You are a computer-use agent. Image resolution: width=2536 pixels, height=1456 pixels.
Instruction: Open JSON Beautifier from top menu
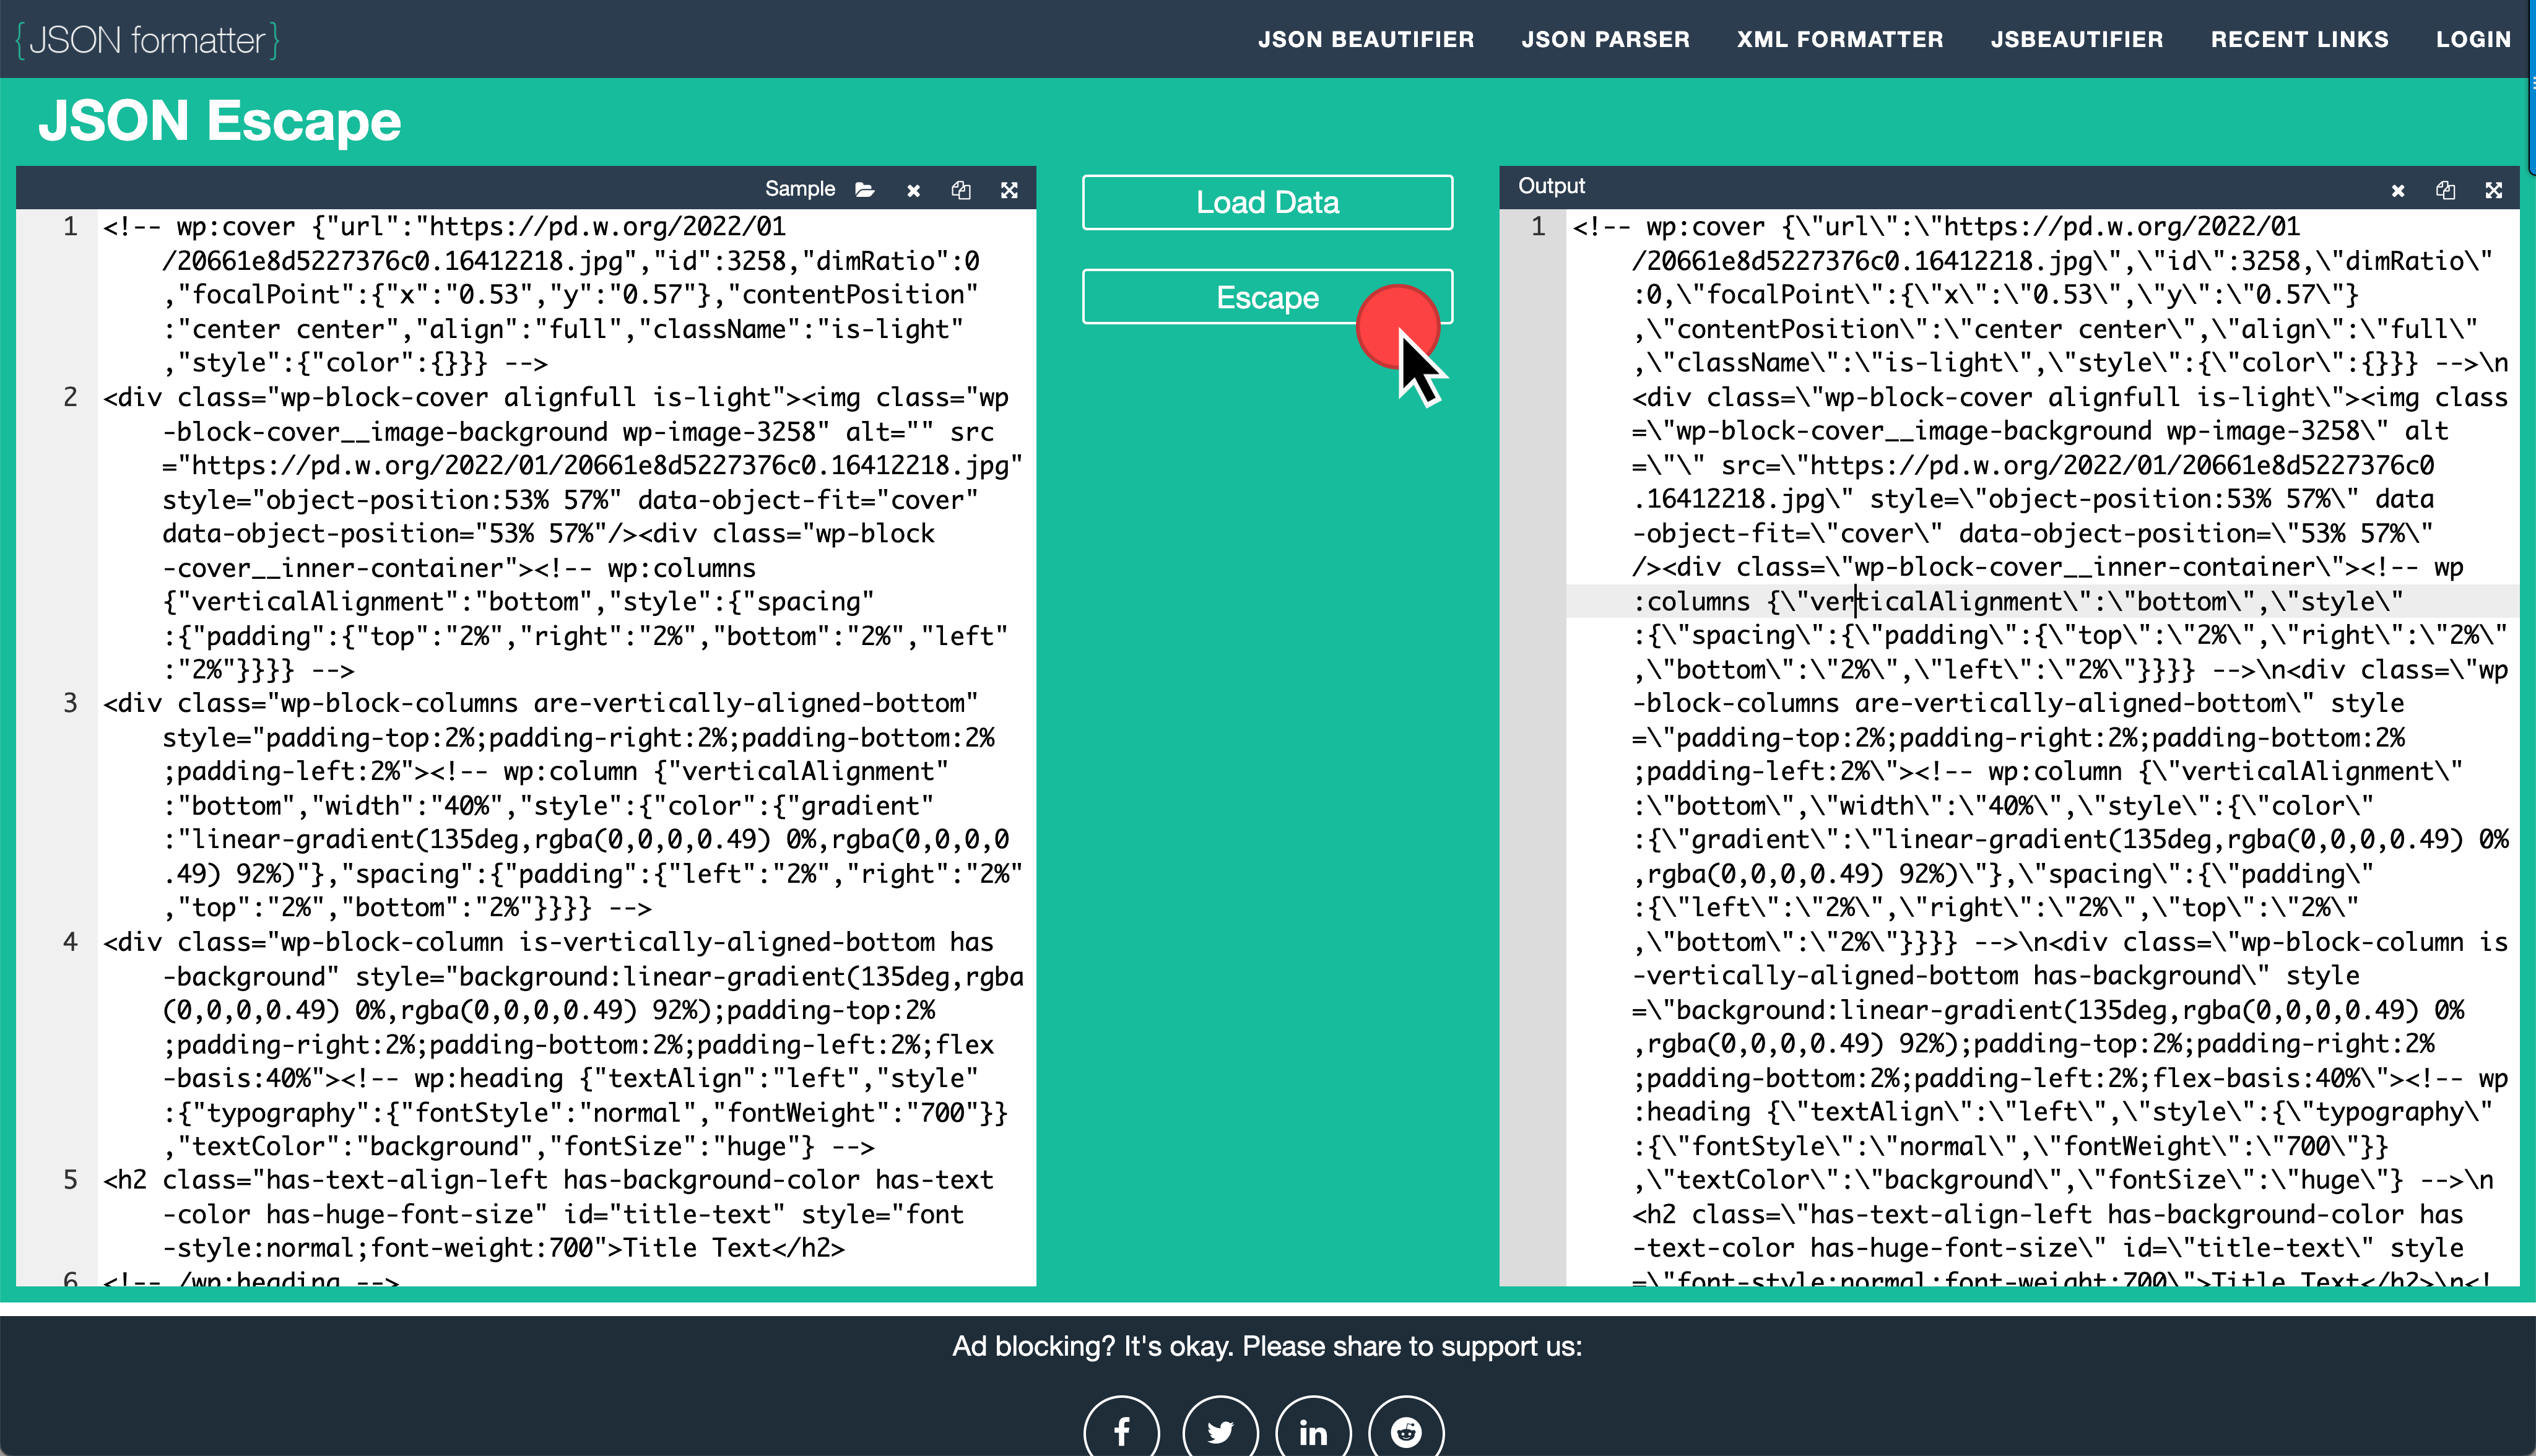tap(1365, 39)
